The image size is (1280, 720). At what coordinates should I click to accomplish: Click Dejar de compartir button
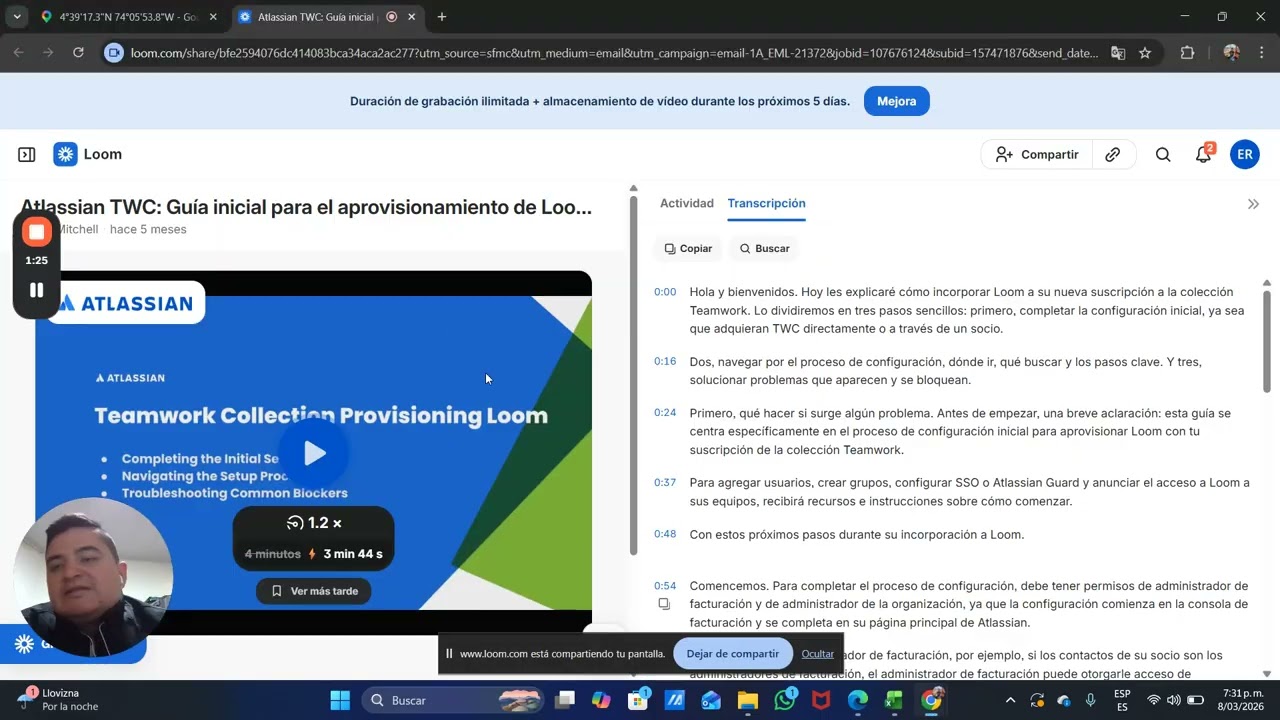click(x=732, y=654)
